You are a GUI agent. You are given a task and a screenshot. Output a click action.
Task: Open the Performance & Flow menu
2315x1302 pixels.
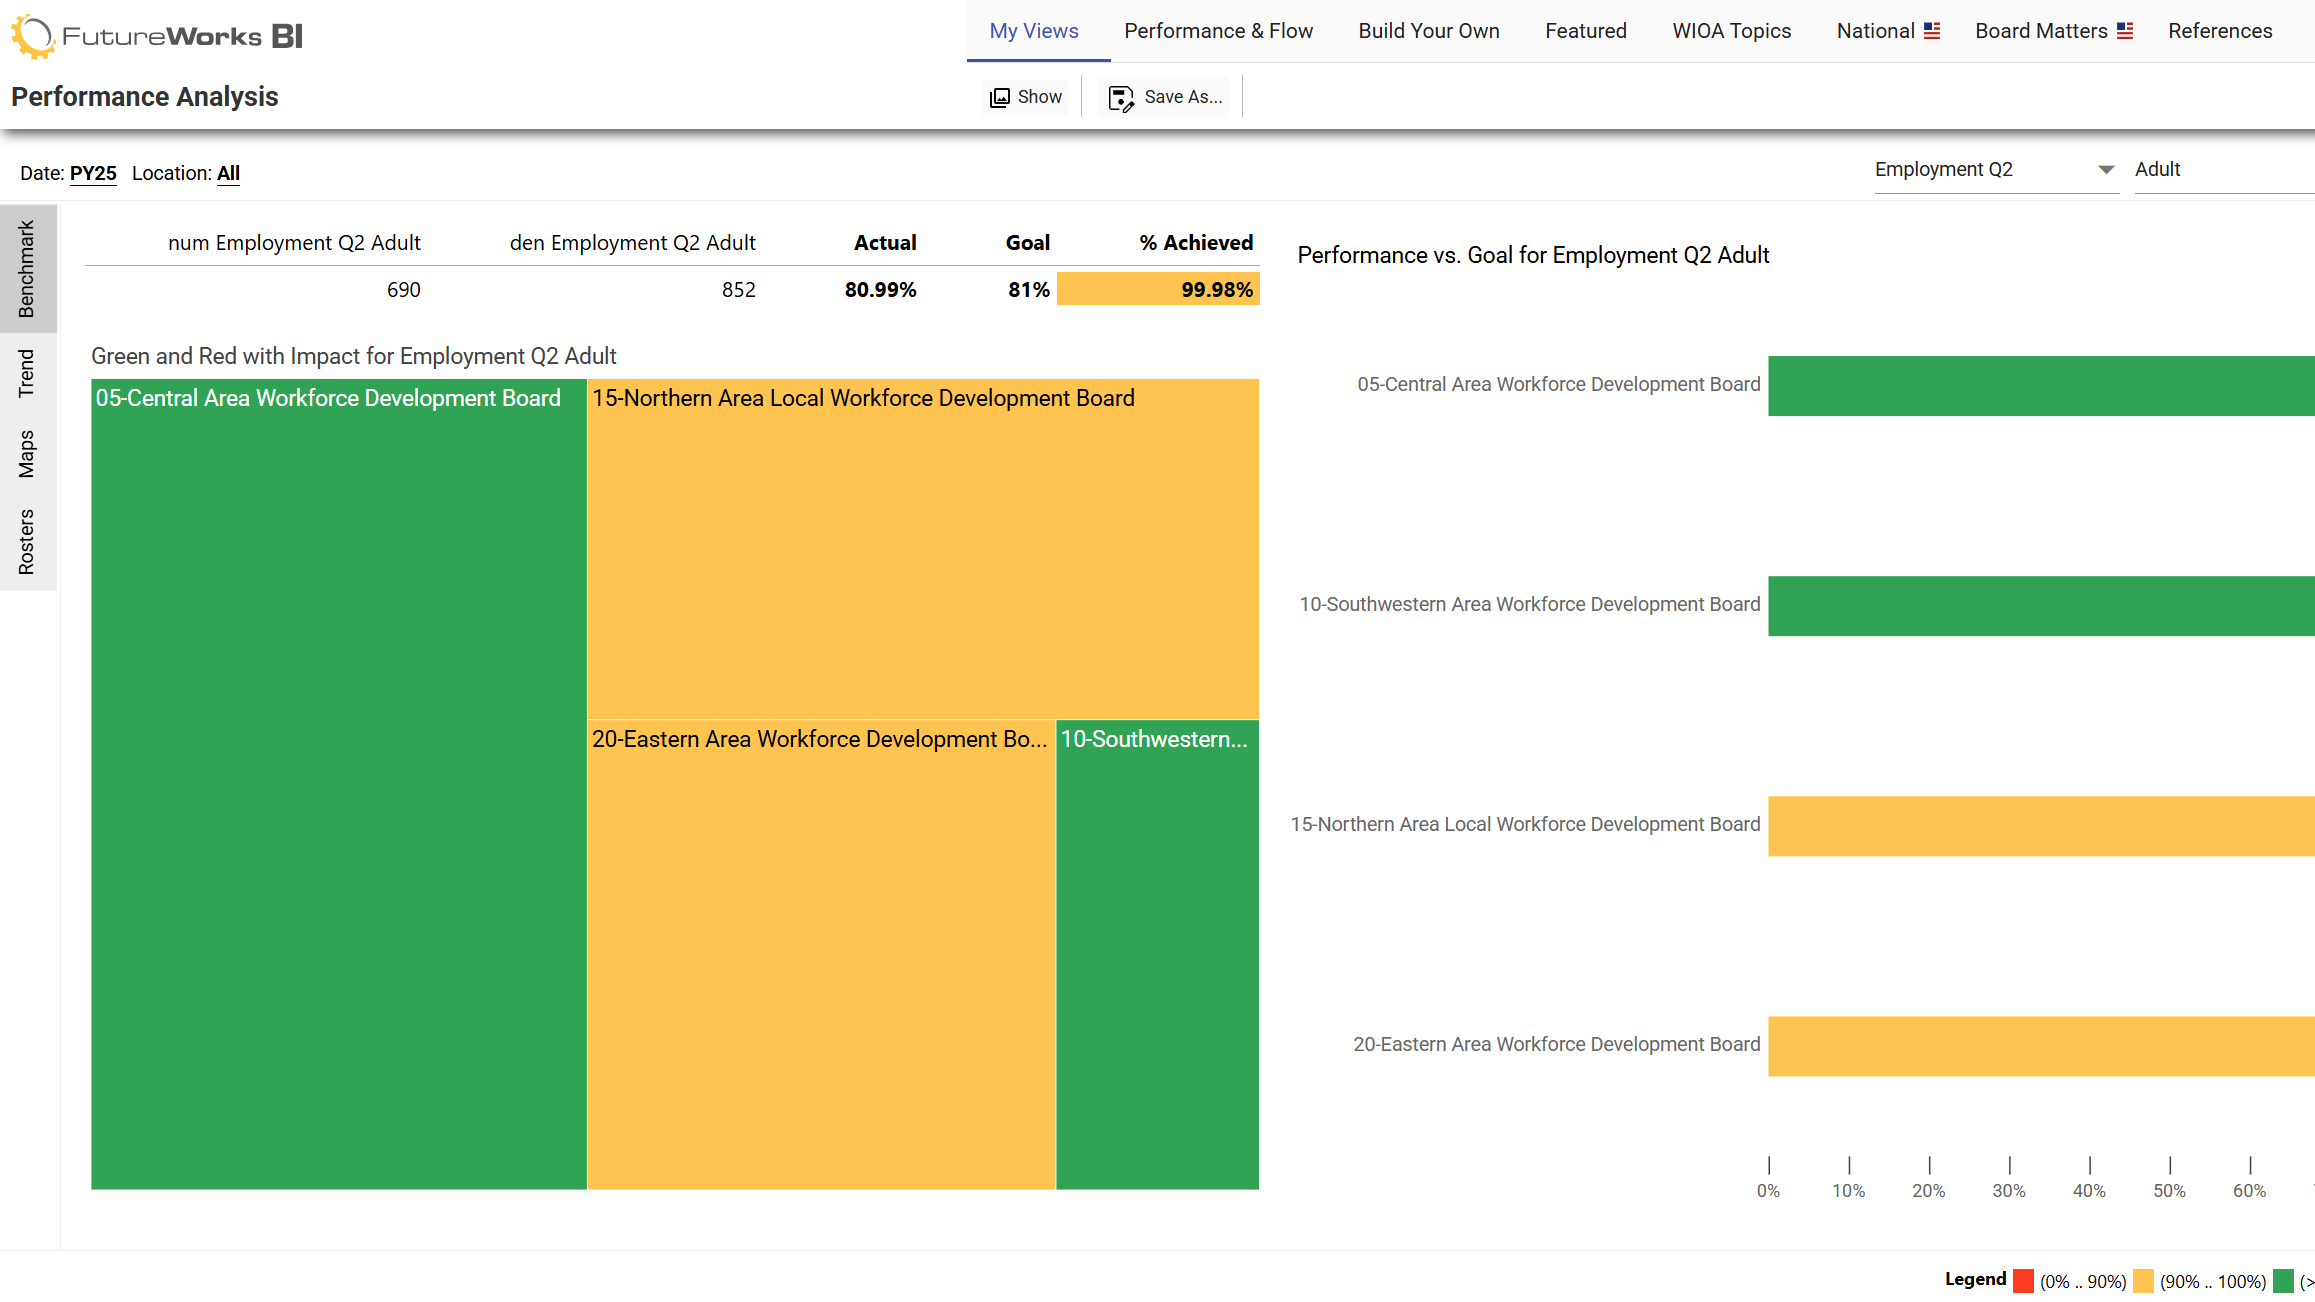pyautogui.click(x=1218, y=31)
